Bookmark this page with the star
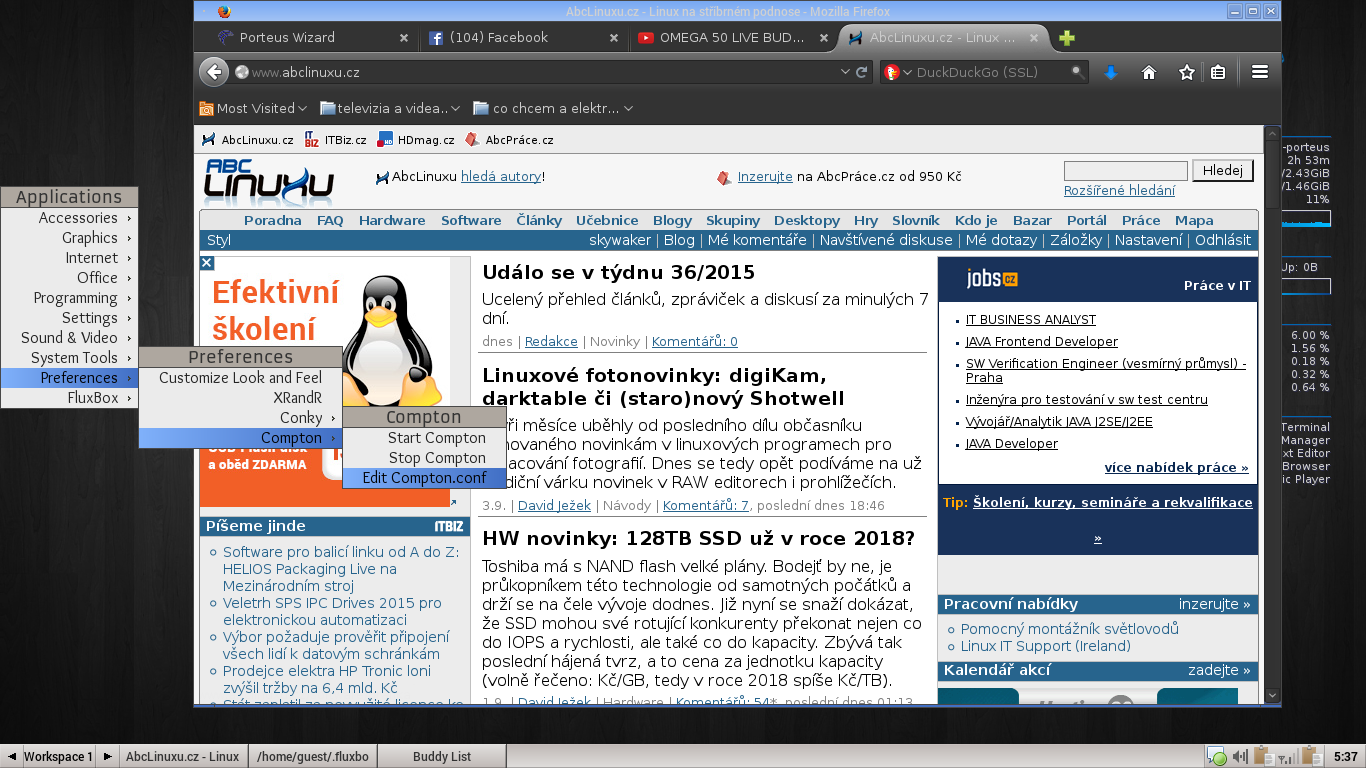 (1186, 72)
